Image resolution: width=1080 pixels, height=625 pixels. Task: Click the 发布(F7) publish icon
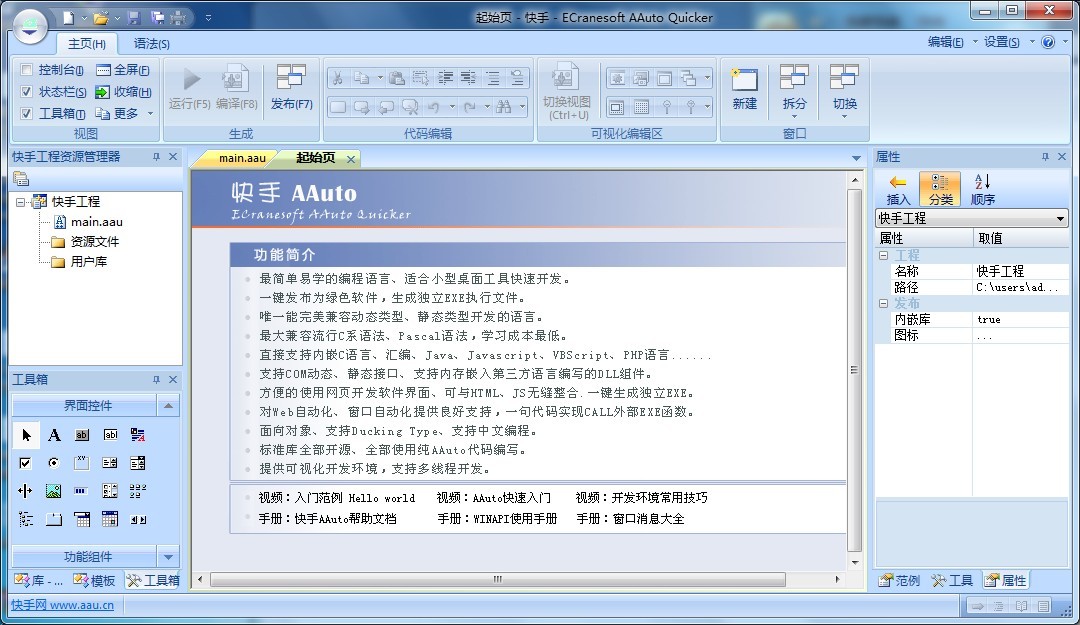coord(291,78)
